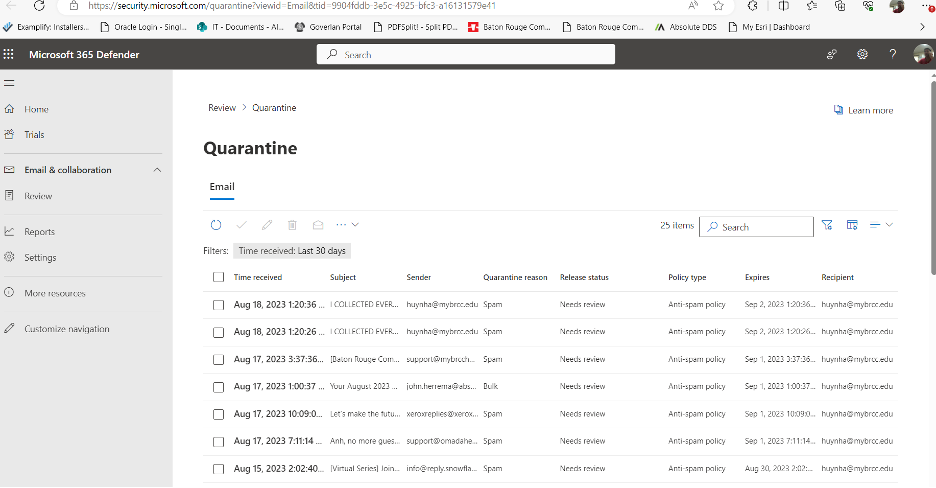Click the Learn more link
936x488 pixels.
coord(864,110)
